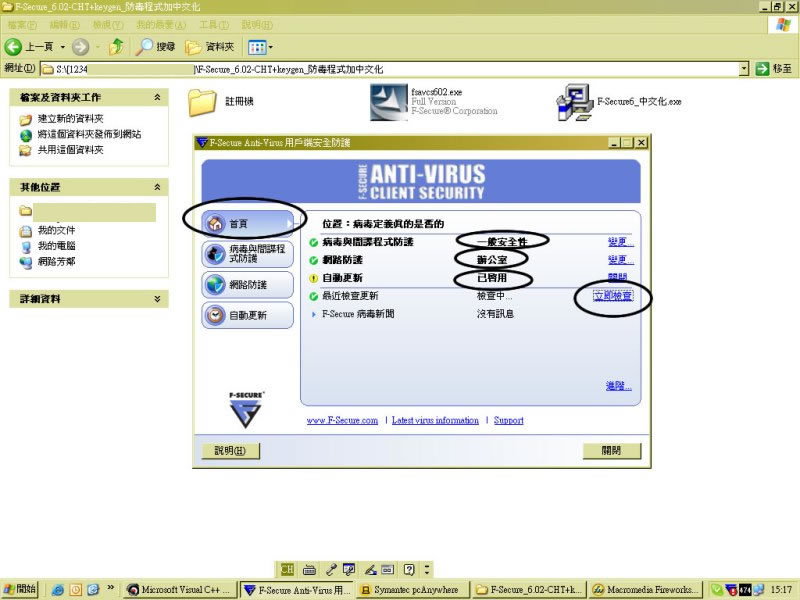
Task: Collapse the 其他位置 panel
Action: tap(157, 187)
